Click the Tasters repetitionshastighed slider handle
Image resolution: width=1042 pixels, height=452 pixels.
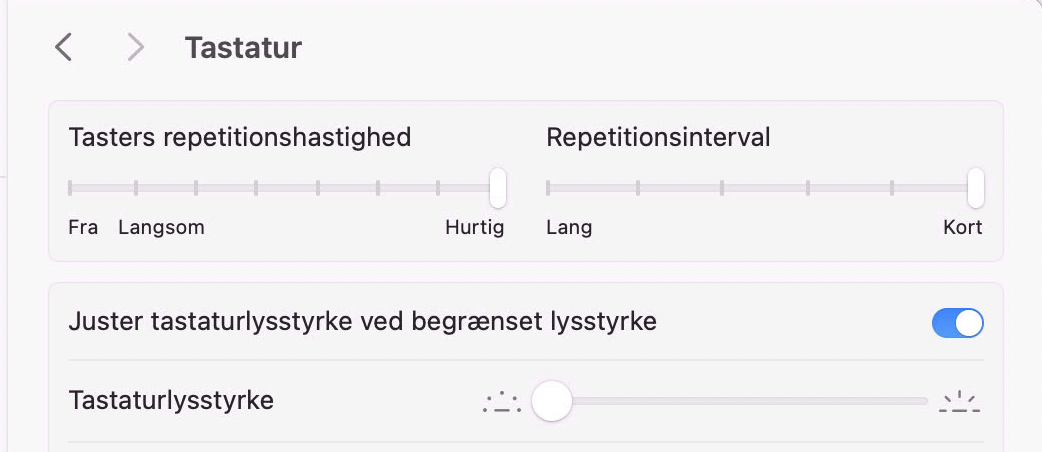(497, 187)
